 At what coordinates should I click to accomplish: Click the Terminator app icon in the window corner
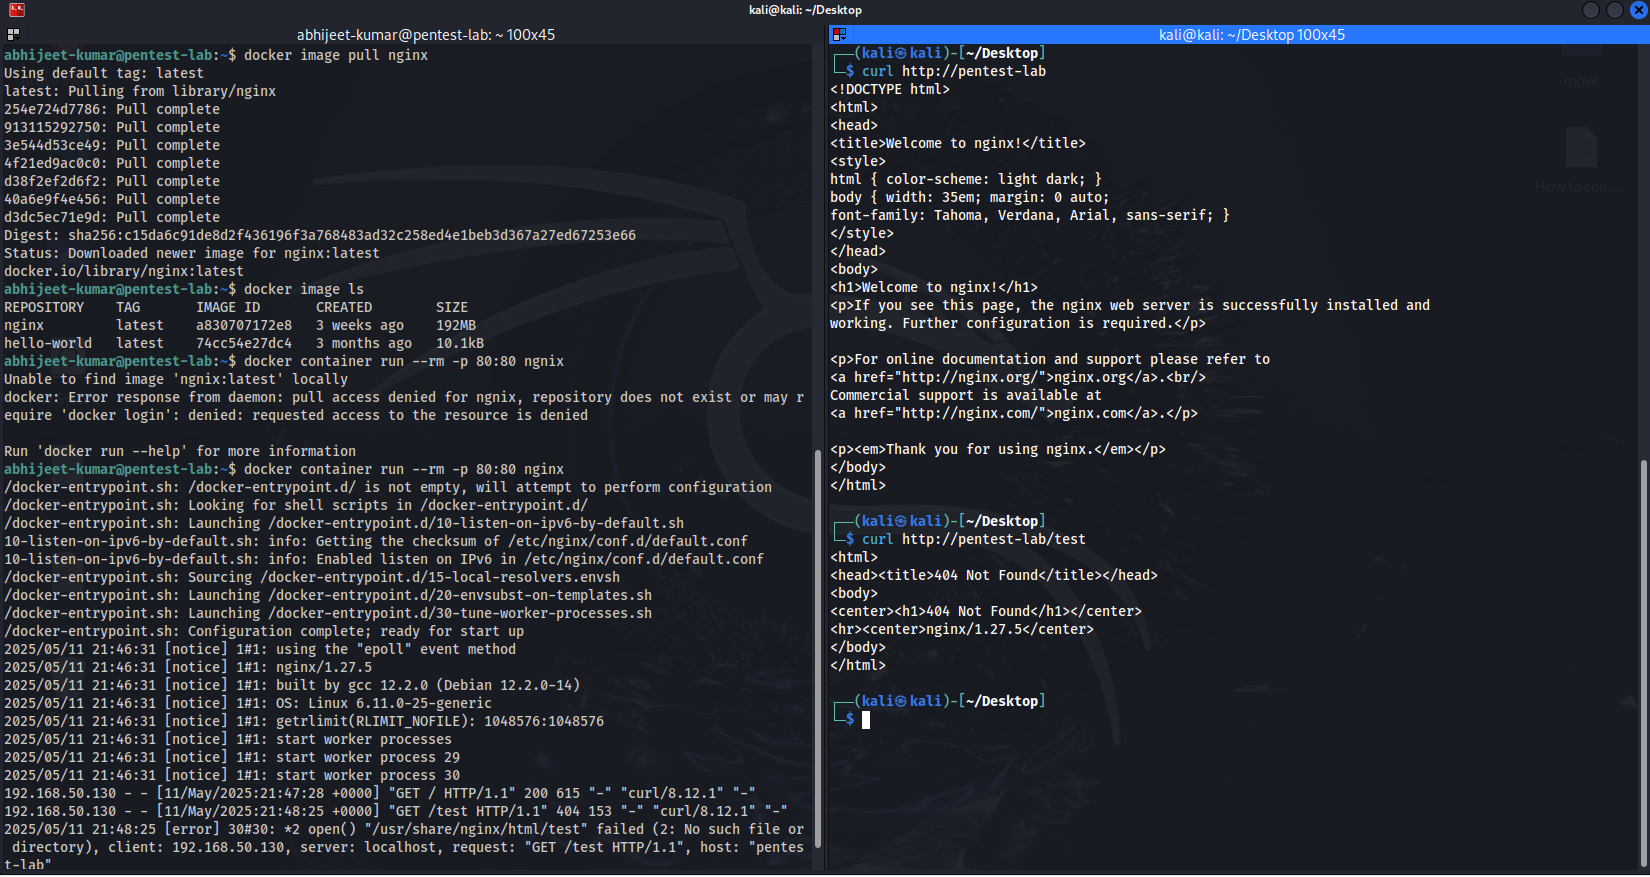17,10
